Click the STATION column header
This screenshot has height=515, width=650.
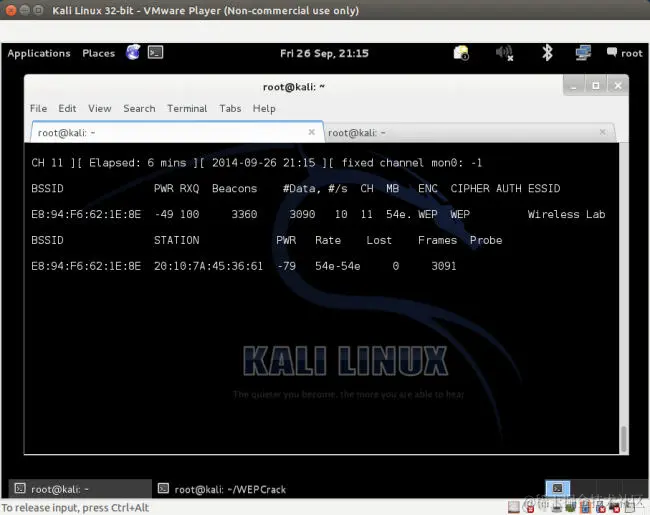(177, 240)
